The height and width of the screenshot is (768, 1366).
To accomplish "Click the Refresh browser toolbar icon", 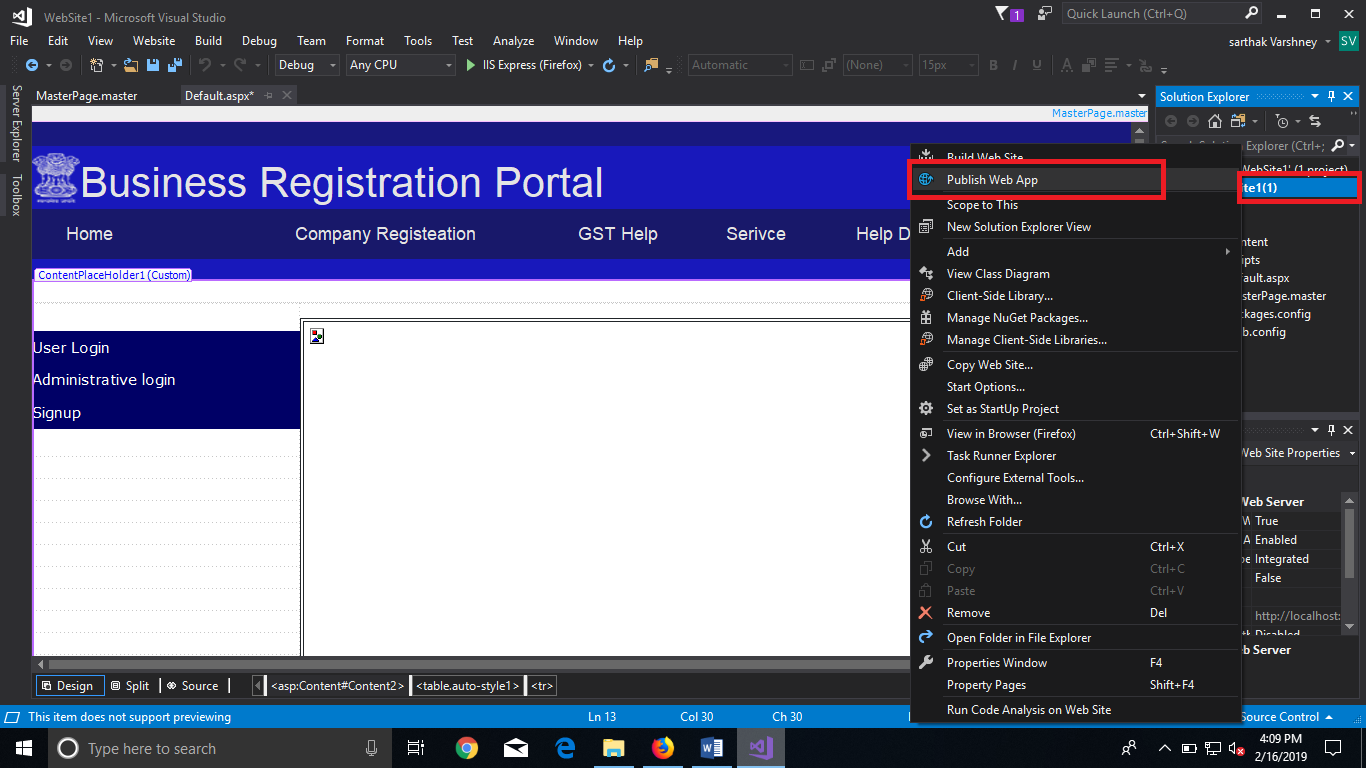I will point(608,65).
